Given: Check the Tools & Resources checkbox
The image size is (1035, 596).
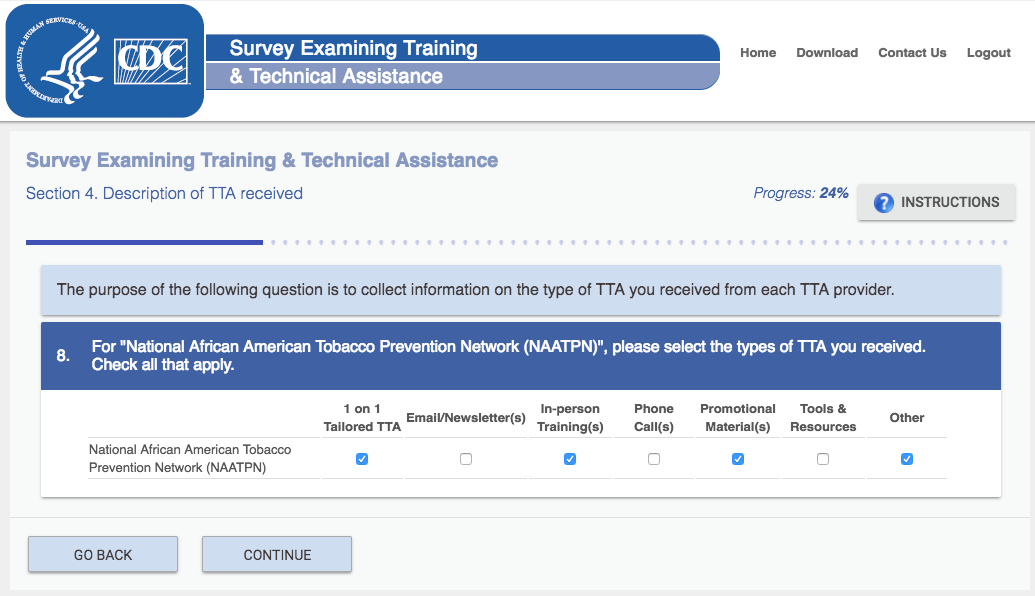Looking at the screenshot, I should pos(823,459).
